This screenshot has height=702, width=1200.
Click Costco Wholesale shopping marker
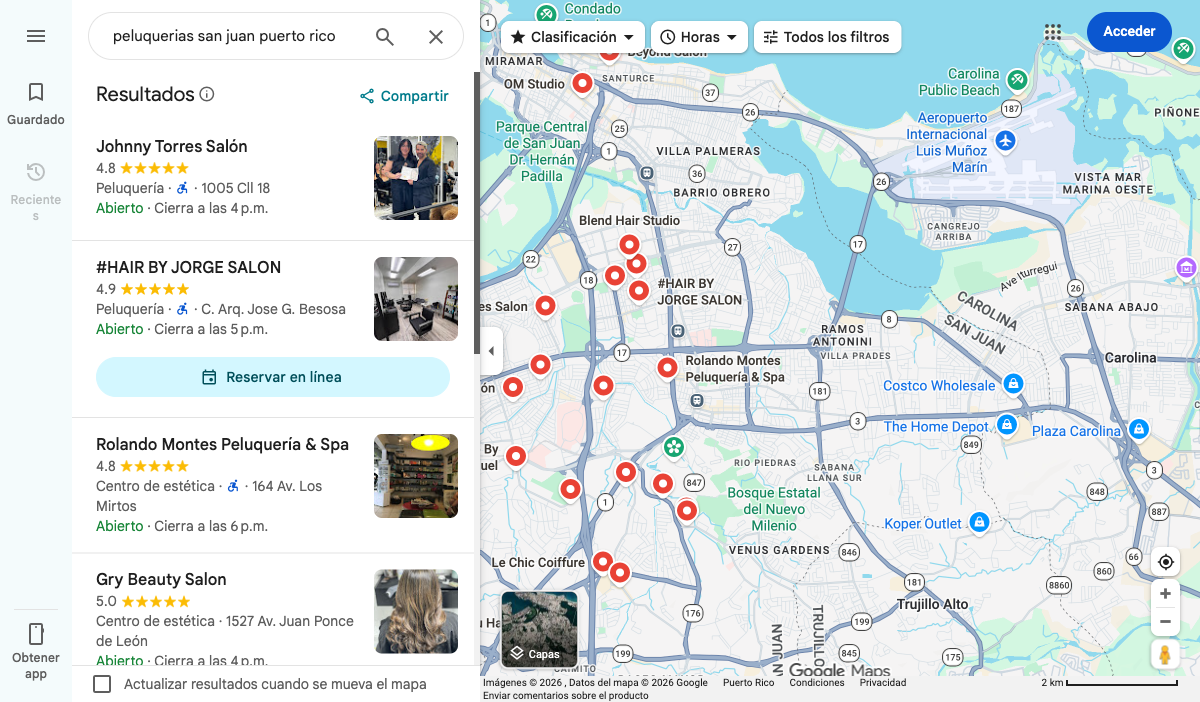tap(1013, 384)
